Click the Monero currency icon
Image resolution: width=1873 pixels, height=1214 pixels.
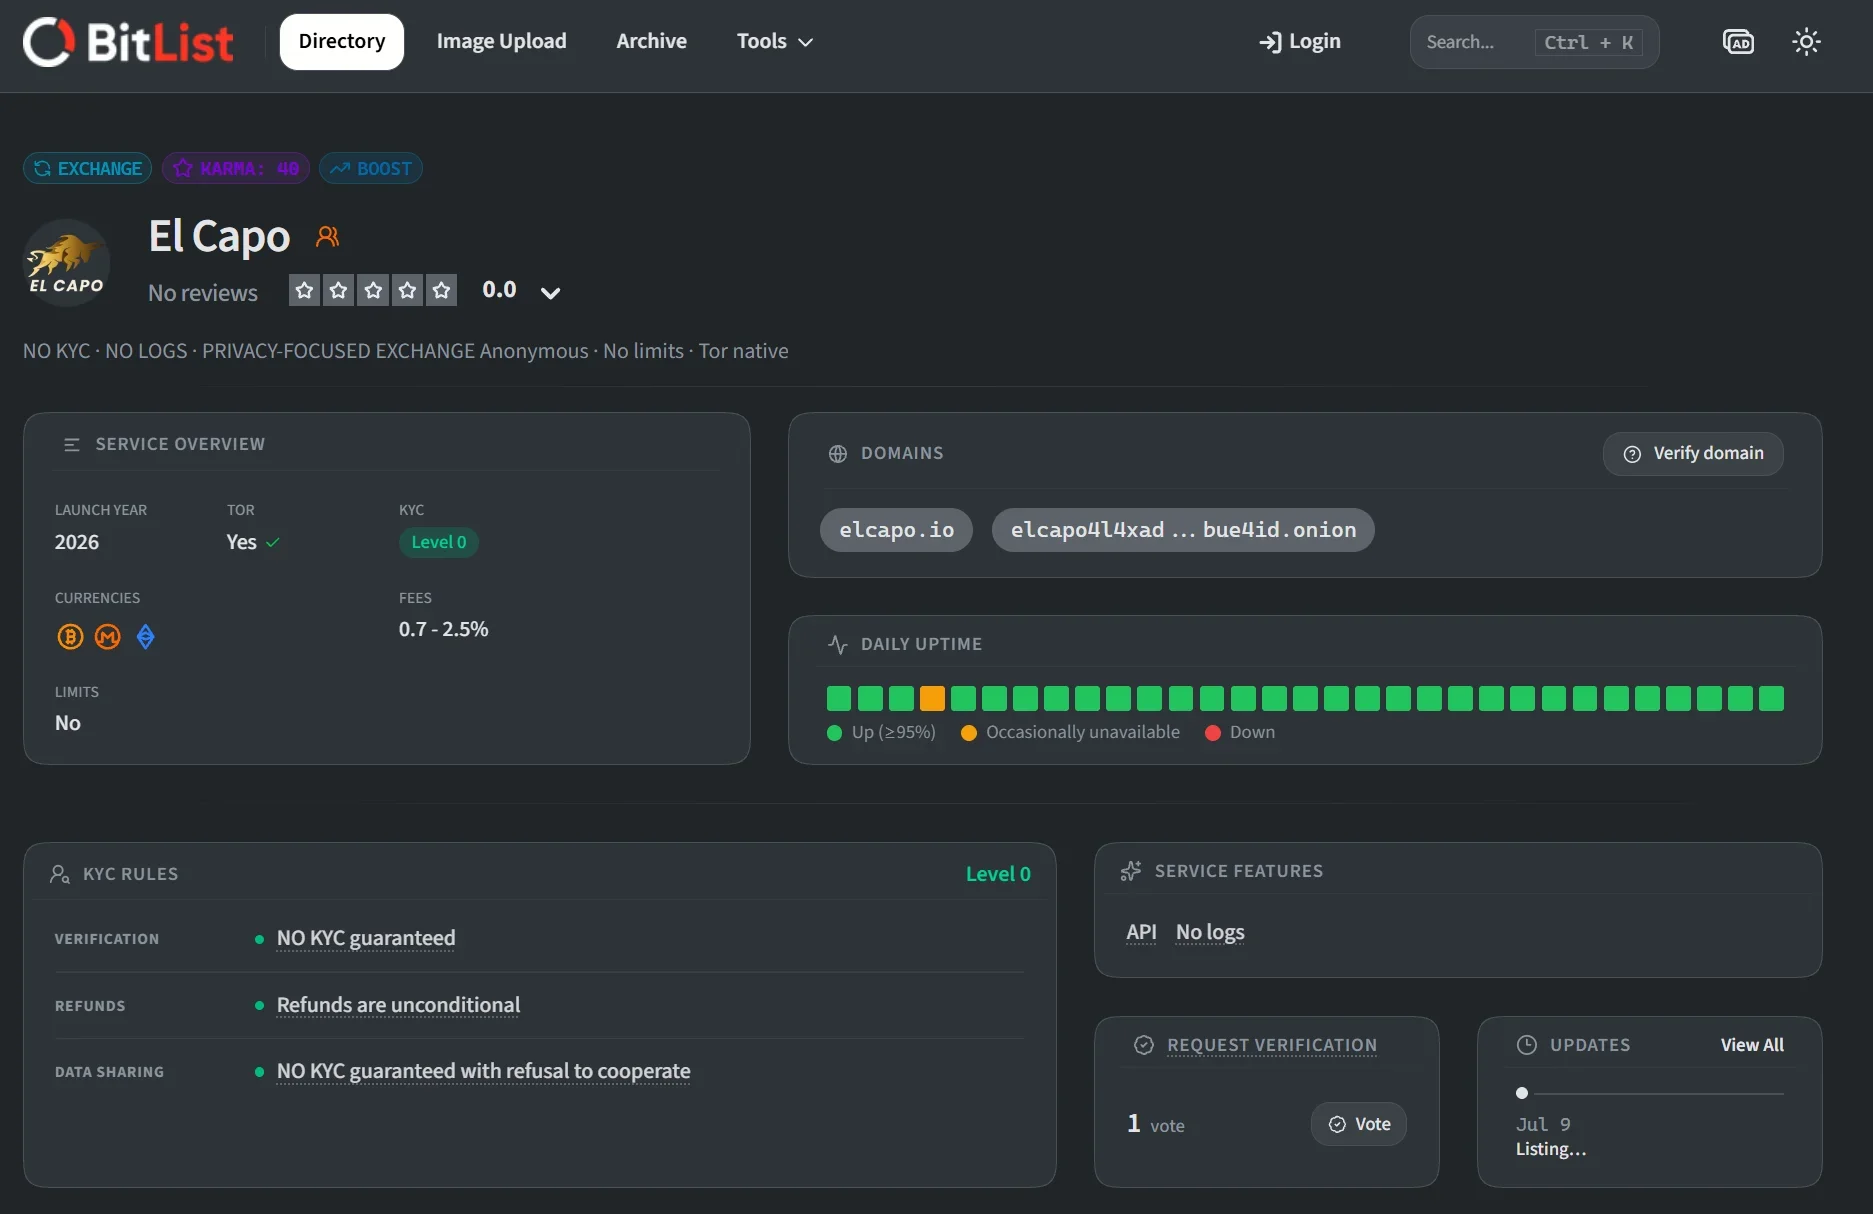(108, 636)
